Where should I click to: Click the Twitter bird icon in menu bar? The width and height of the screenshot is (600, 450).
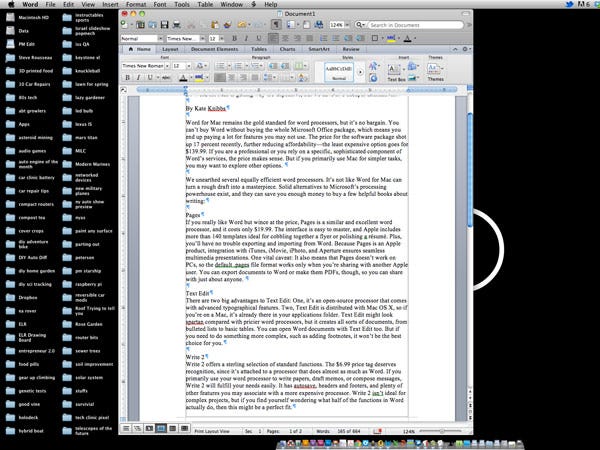tap(569, 4)
